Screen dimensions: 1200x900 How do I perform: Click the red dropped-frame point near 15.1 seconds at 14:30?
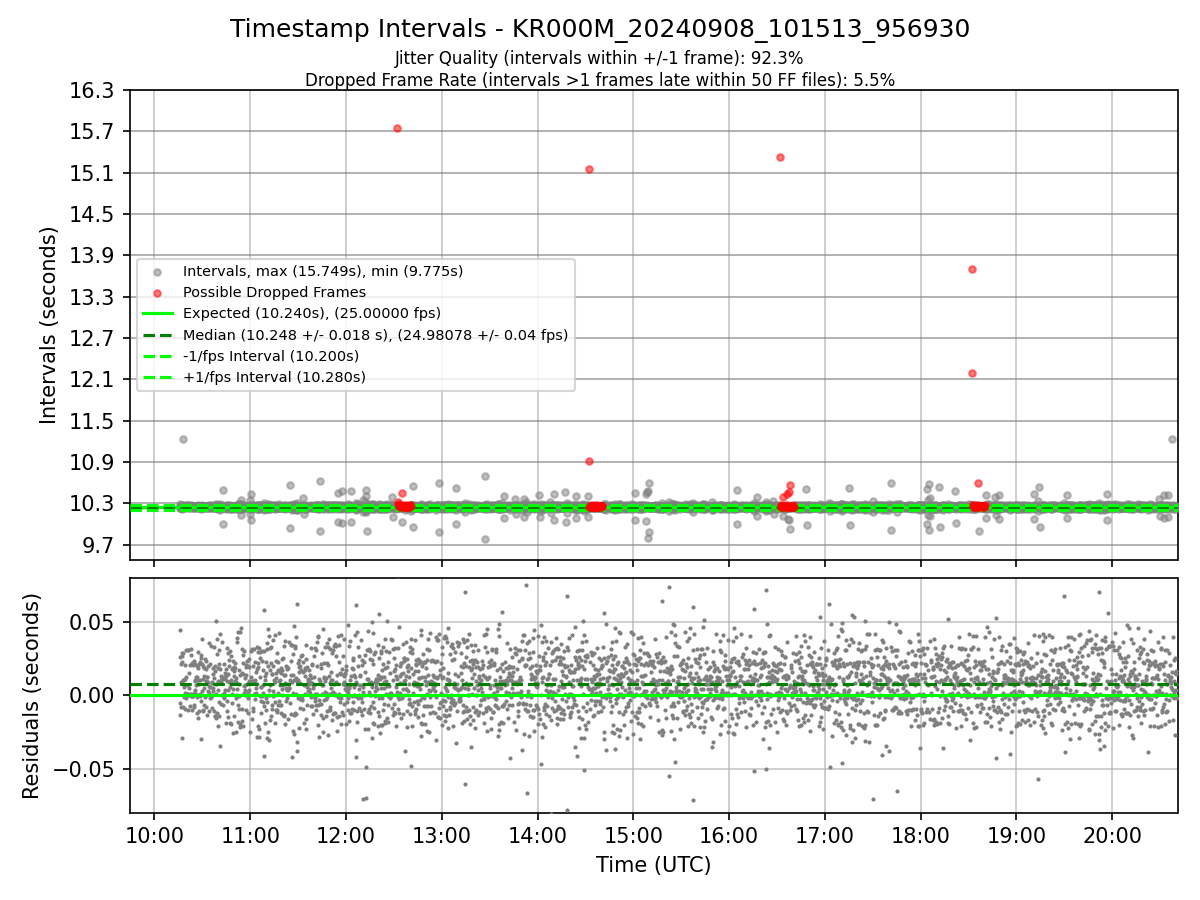589,169
